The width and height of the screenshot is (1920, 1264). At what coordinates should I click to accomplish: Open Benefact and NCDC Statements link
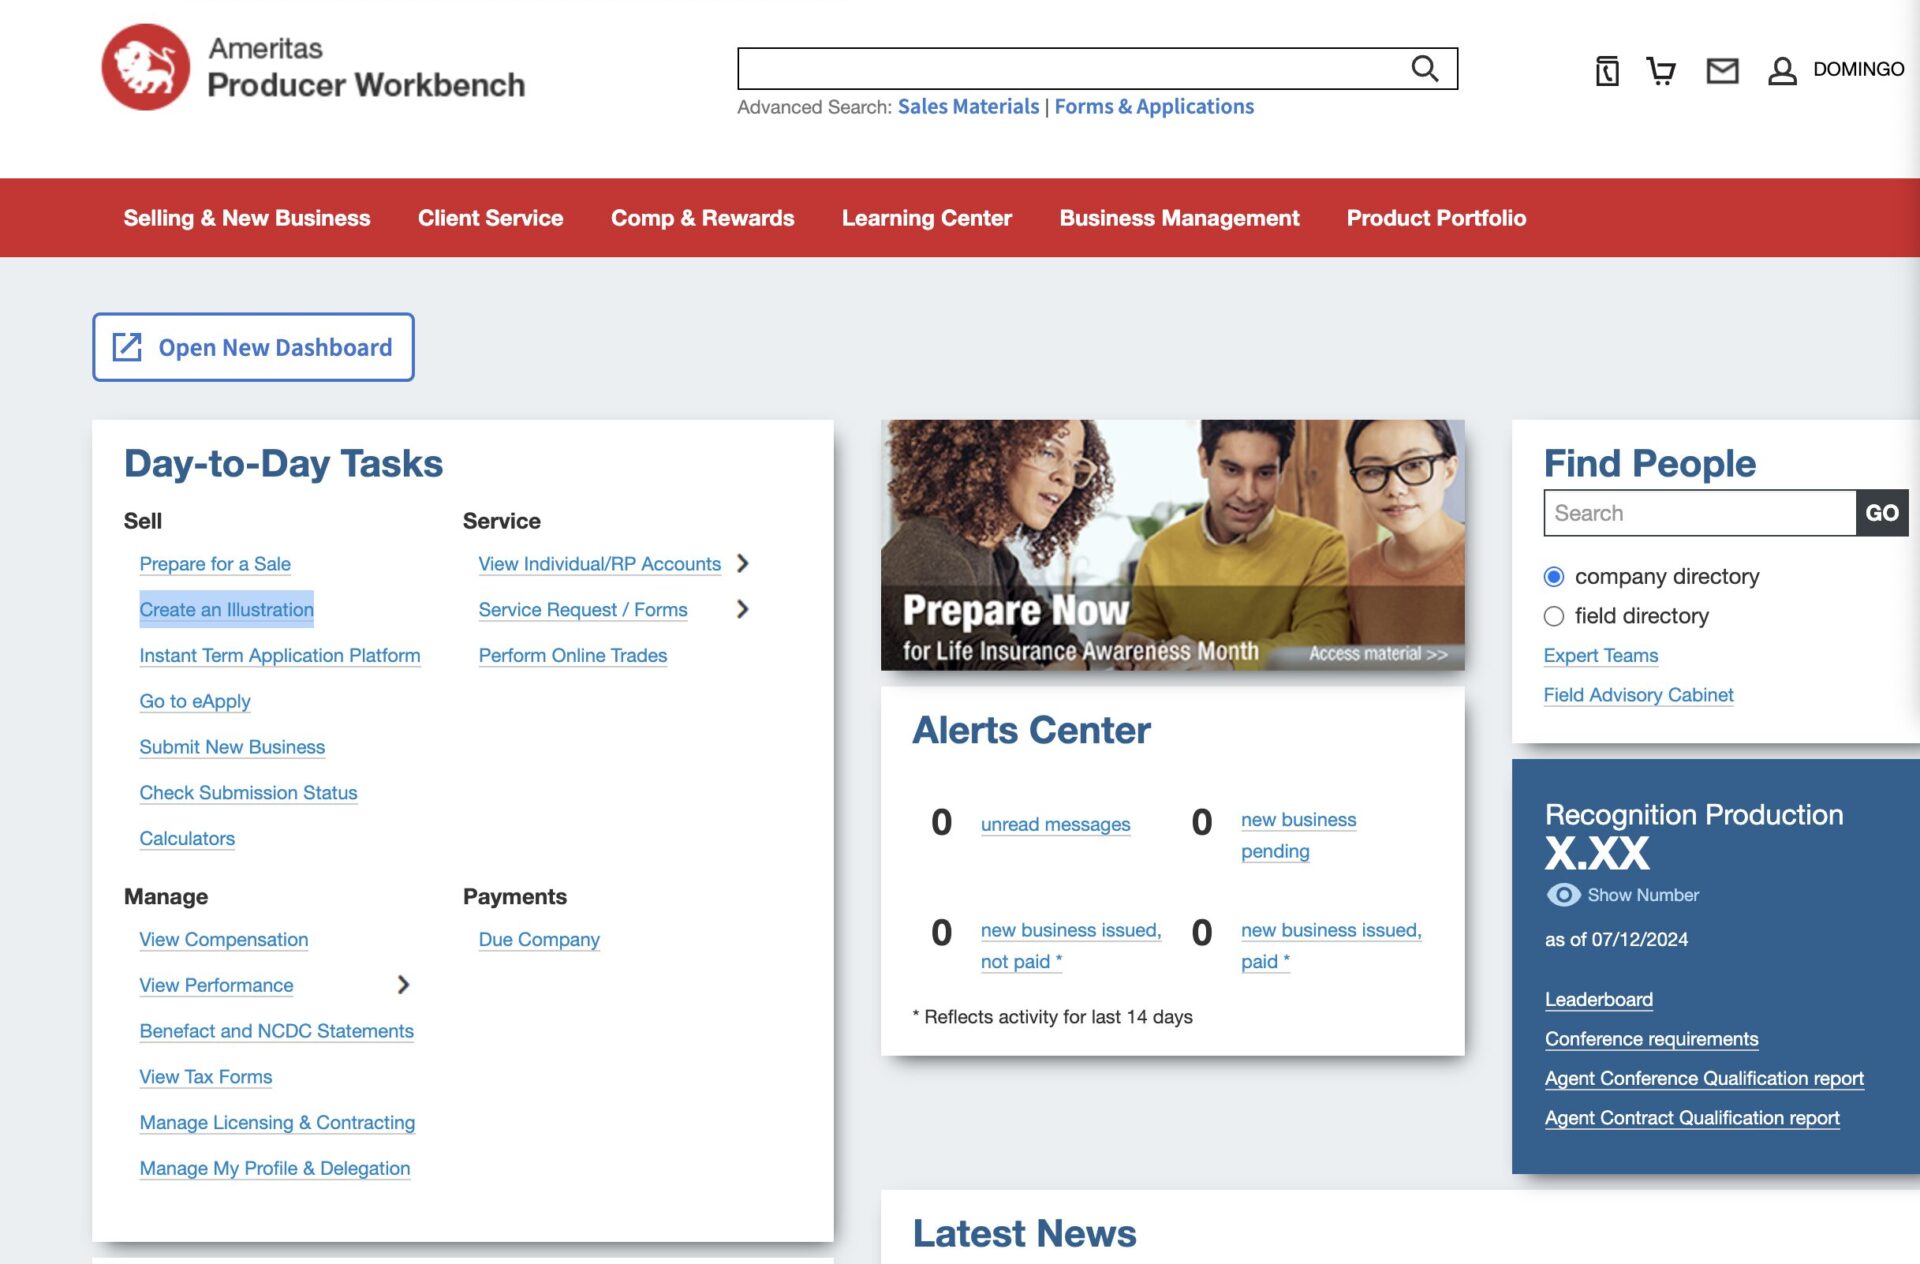[277, 1031]
